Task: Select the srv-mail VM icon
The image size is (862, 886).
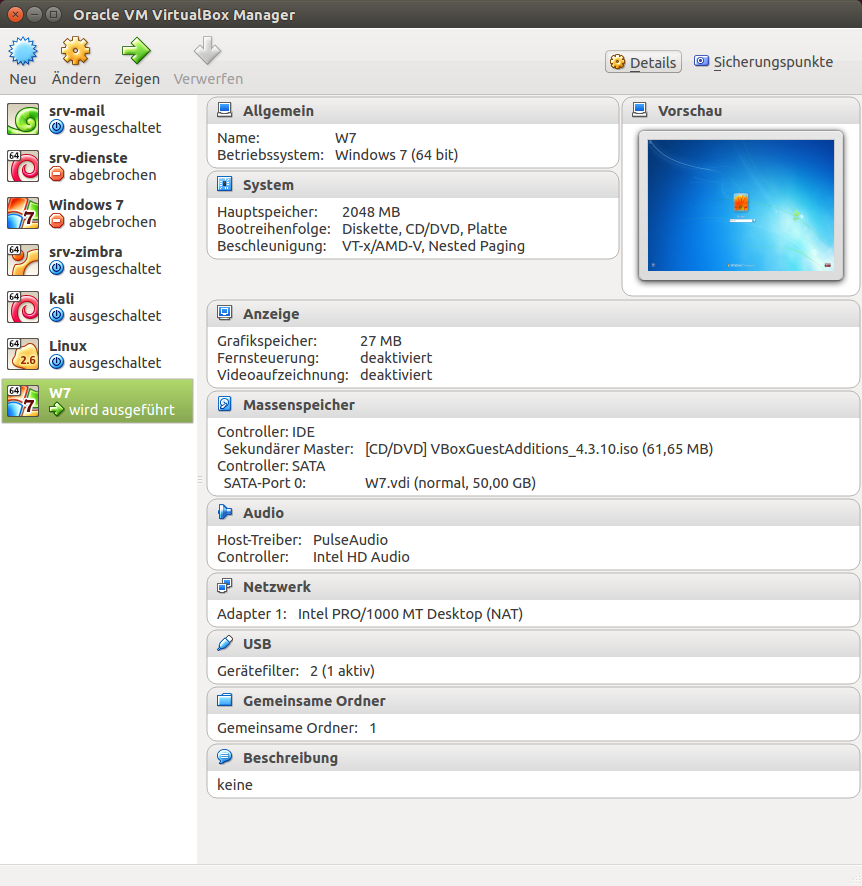Action: click(23, 119)
